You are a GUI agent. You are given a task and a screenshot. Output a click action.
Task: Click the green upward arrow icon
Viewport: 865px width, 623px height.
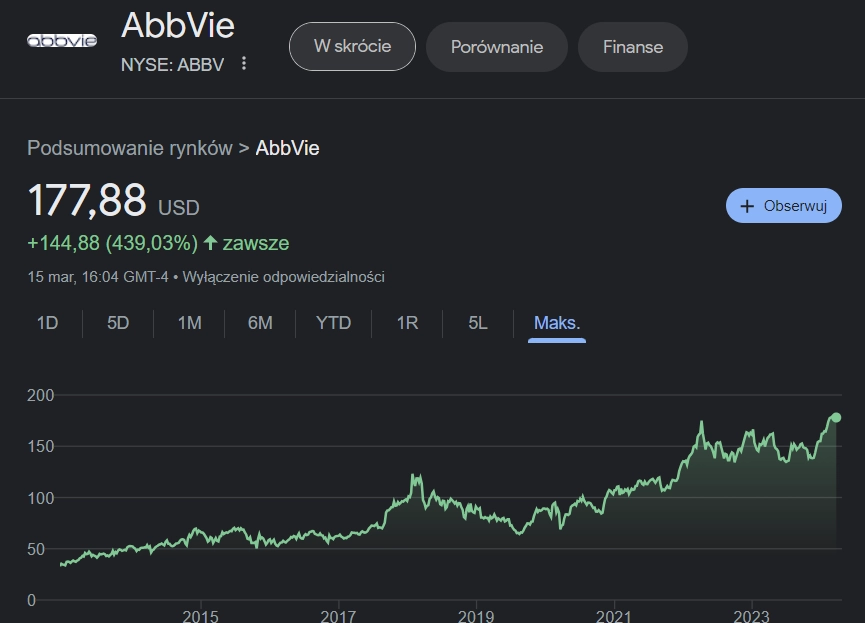point(210,242)
